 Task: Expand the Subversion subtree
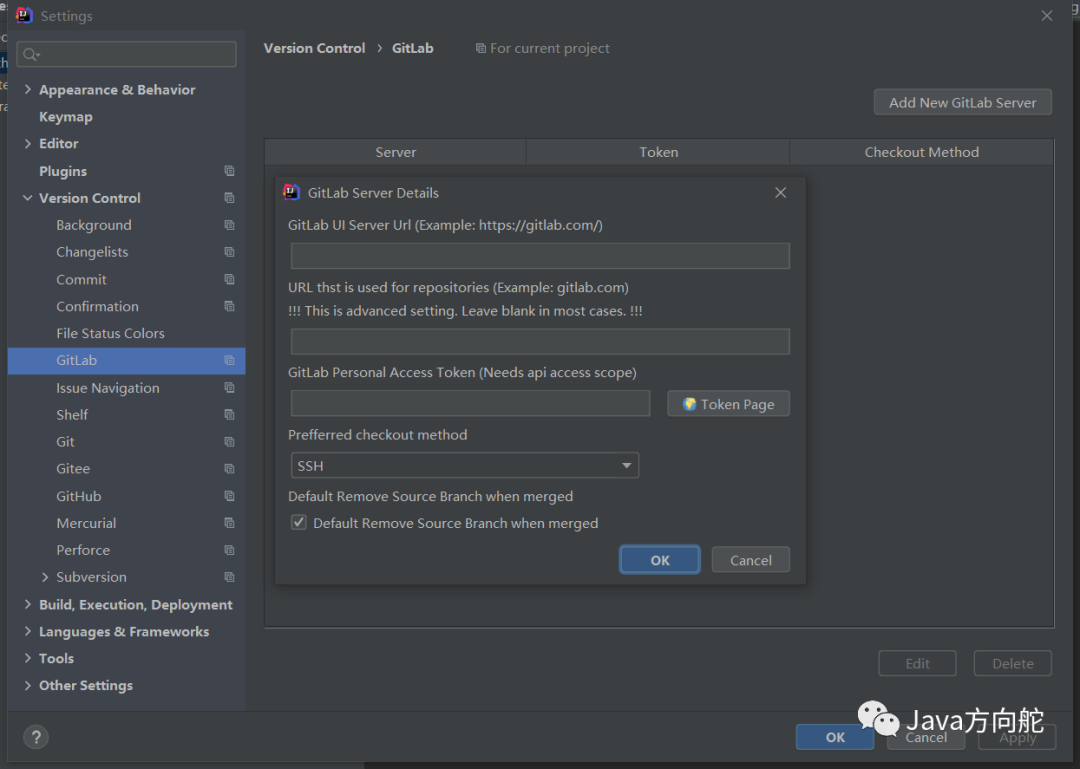(45, 577)
